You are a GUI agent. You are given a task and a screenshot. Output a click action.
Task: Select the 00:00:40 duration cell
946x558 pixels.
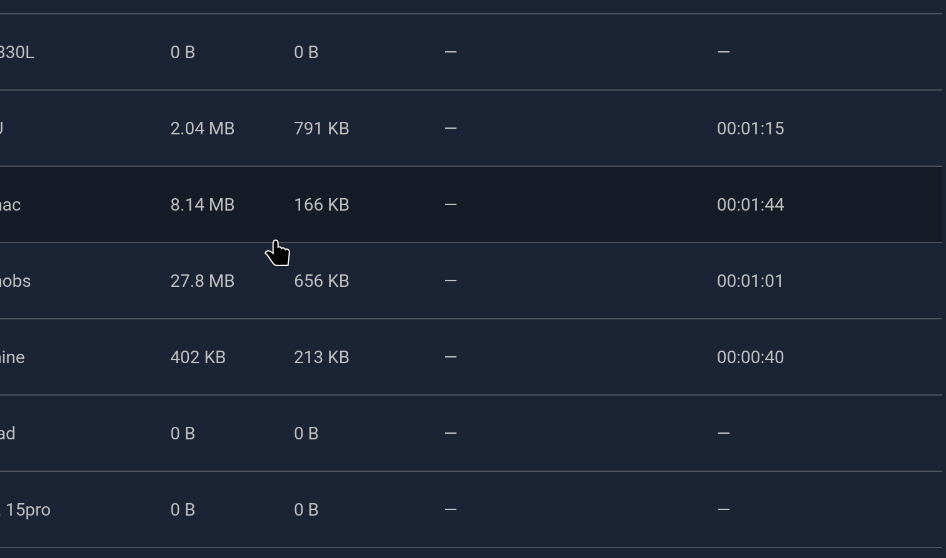pyautogui.click(x=750, y=357)
